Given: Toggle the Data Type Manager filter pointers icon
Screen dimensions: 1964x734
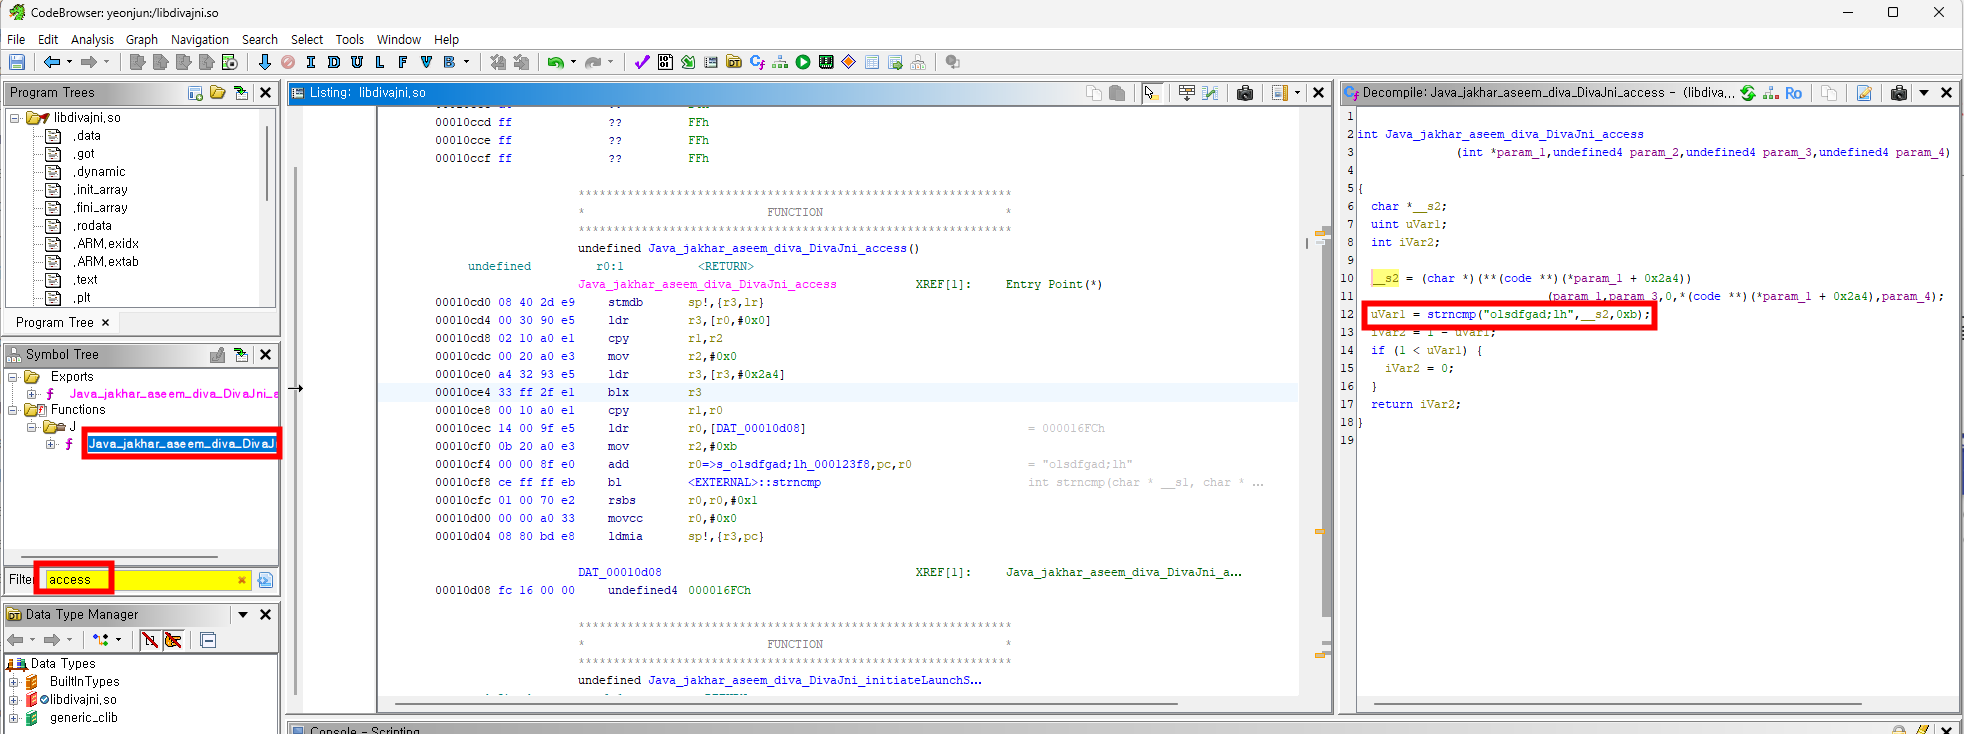Looking at the screenshot, I should pyautogui.click(x=173, y=640).
